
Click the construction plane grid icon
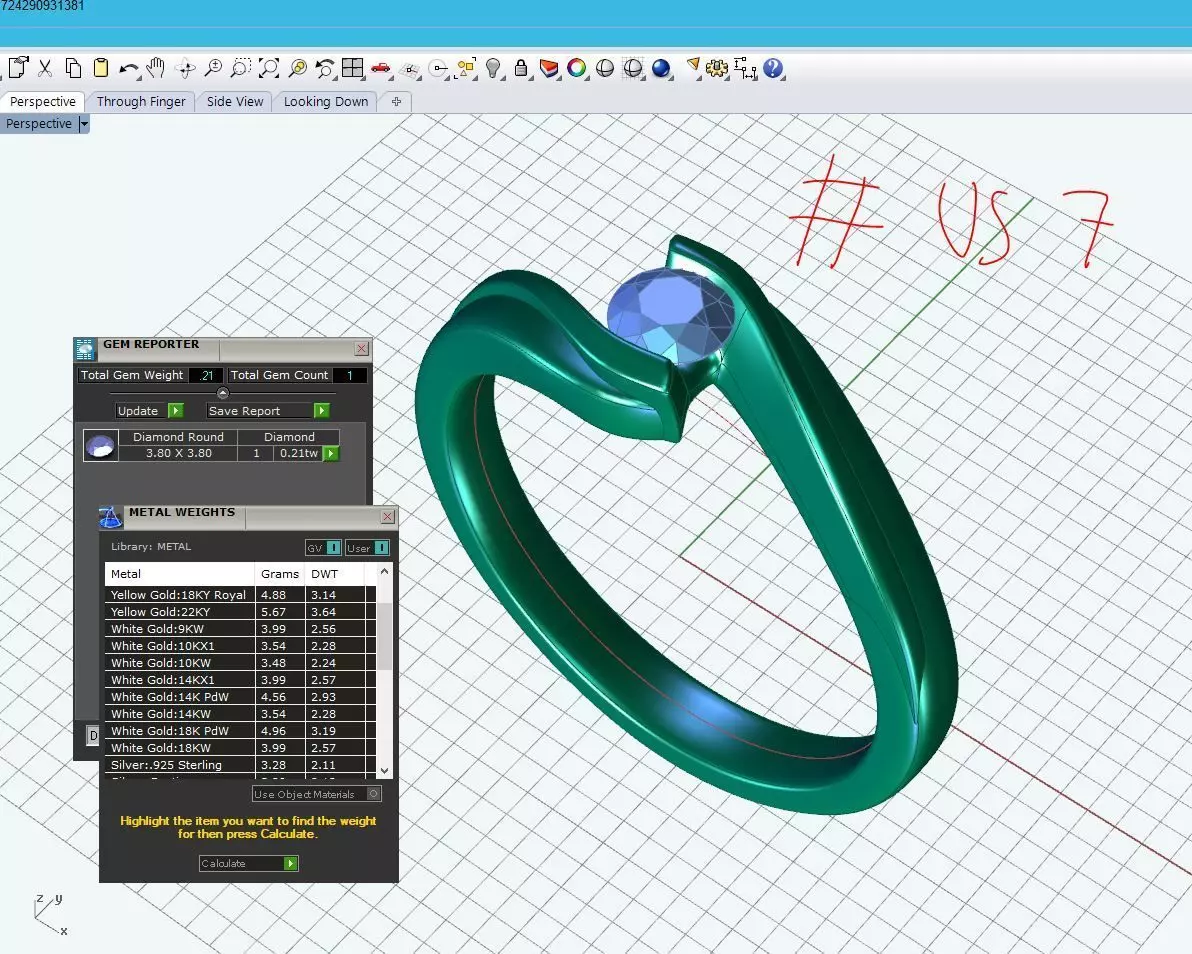411,71
